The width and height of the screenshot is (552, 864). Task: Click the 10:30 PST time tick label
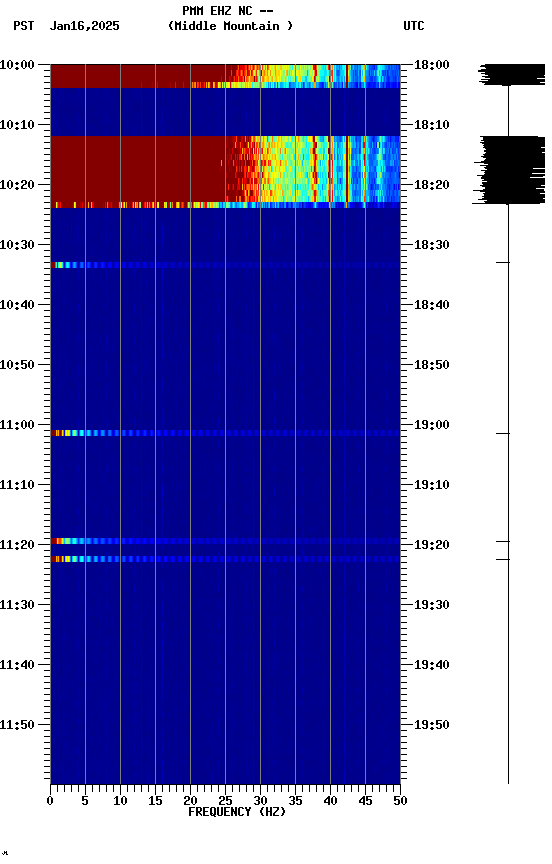pyautogui.click(x=17, y=245)
